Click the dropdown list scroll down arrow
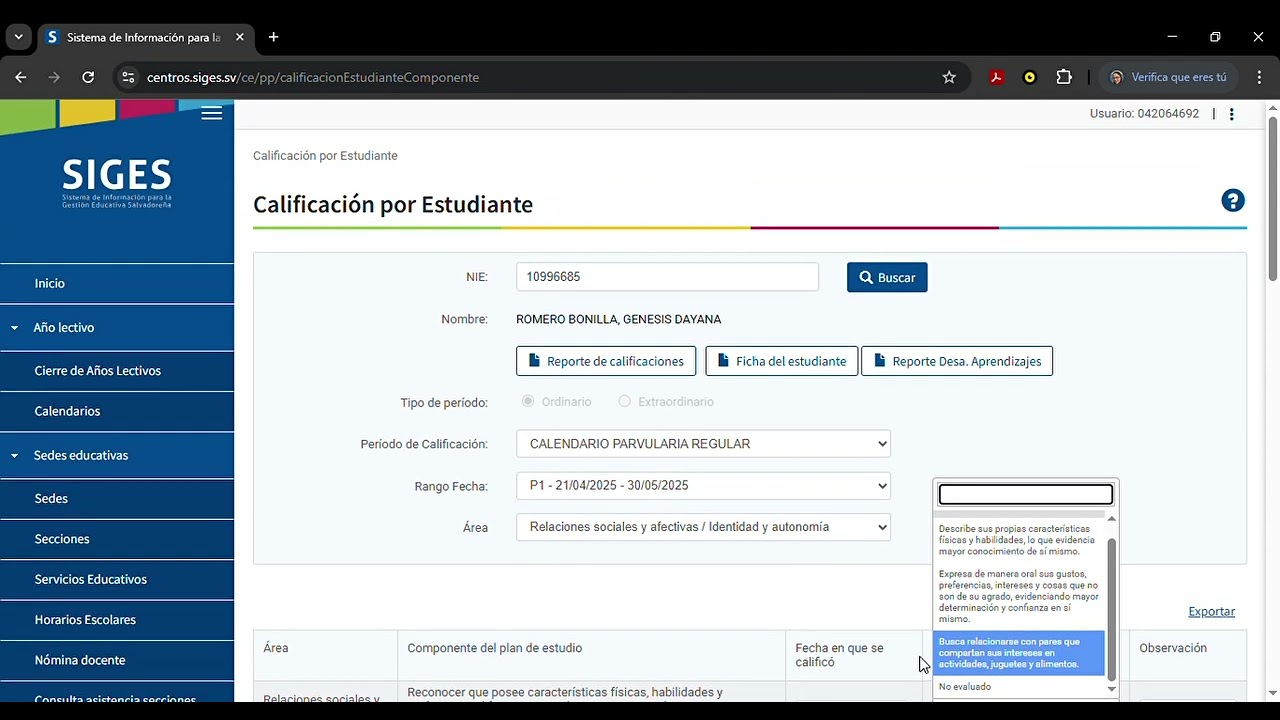 coord(1111,689)
